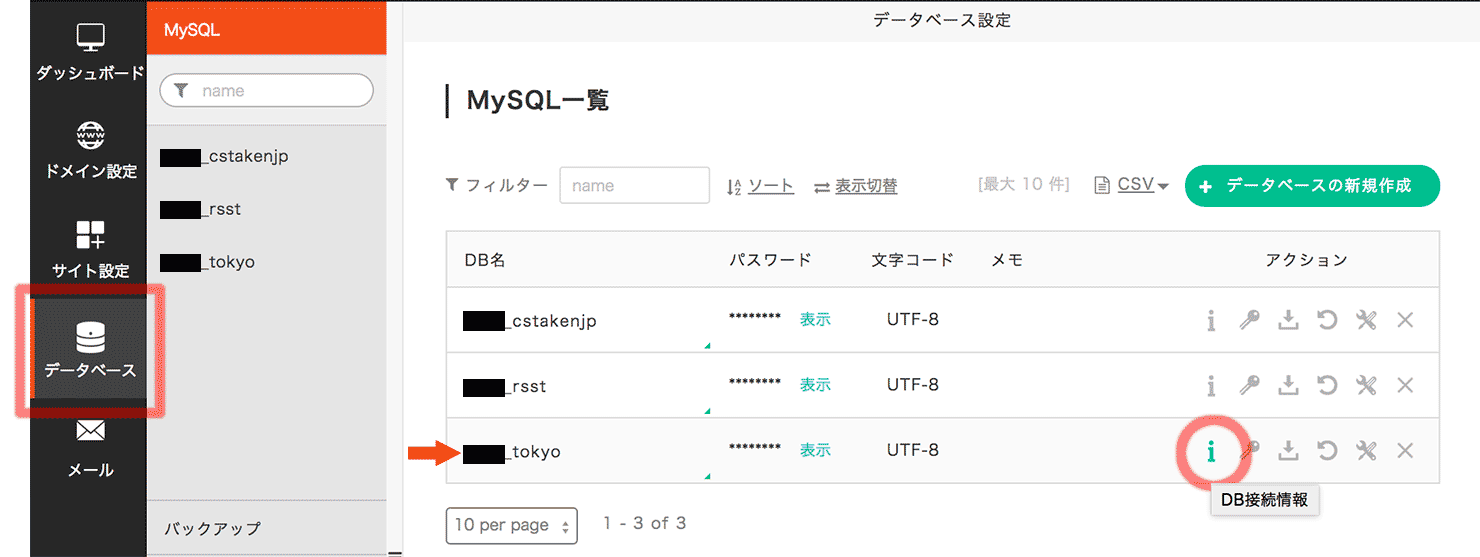Viewport: 1480px width, 557px height.
Task: Click restore icon in the _tokyo row
Action: pyautogui.click(x=1327, y=451)
